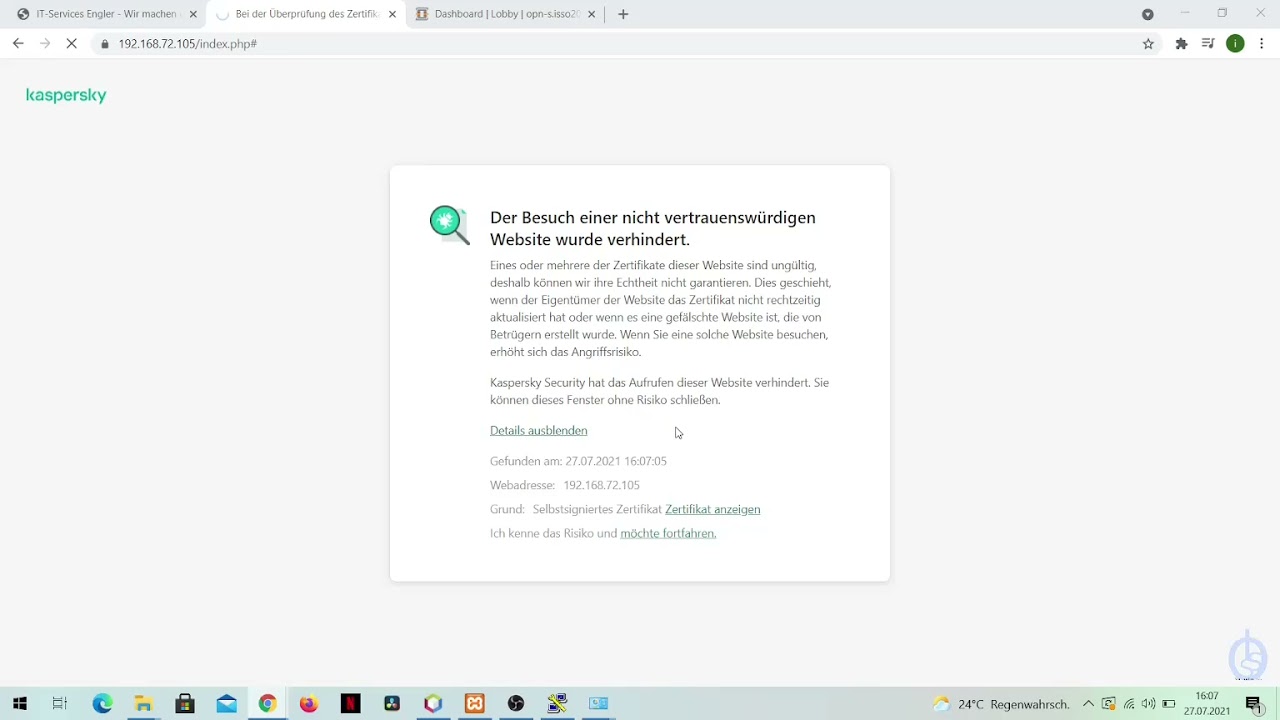Go back to the previous page
1280x720 pixels.
tap(18, 44)
